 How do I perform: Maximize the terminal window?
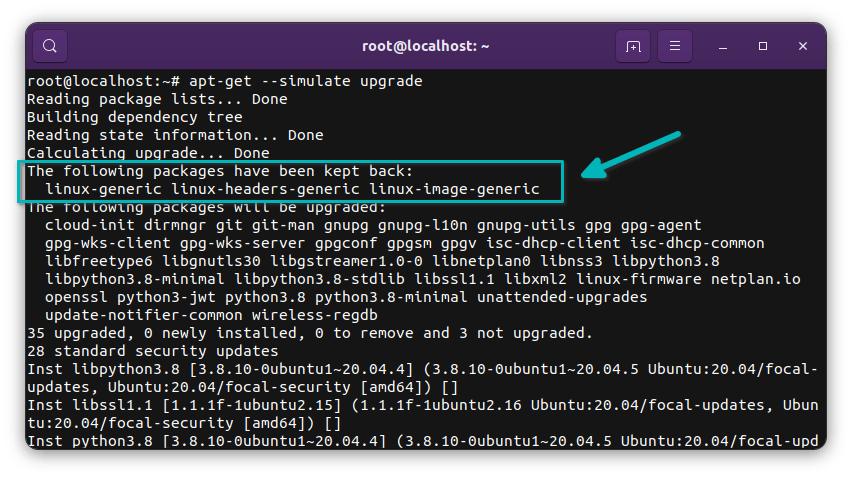(x=763, y=46)
